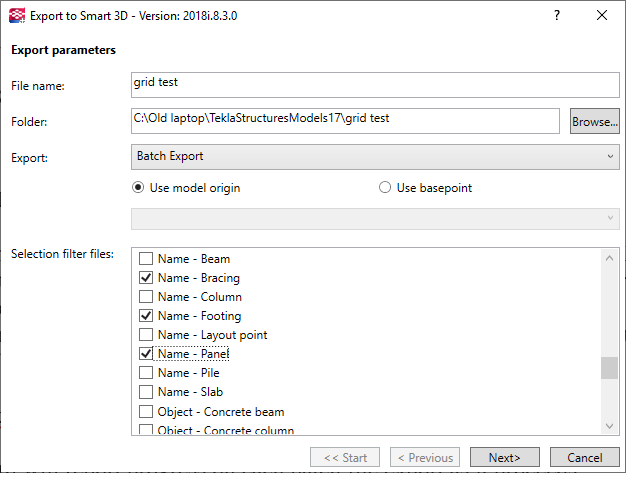Screen dimensions: 628x477
Task: Open the disabled basepoint dropdown
Action: [x=375, y=219]
